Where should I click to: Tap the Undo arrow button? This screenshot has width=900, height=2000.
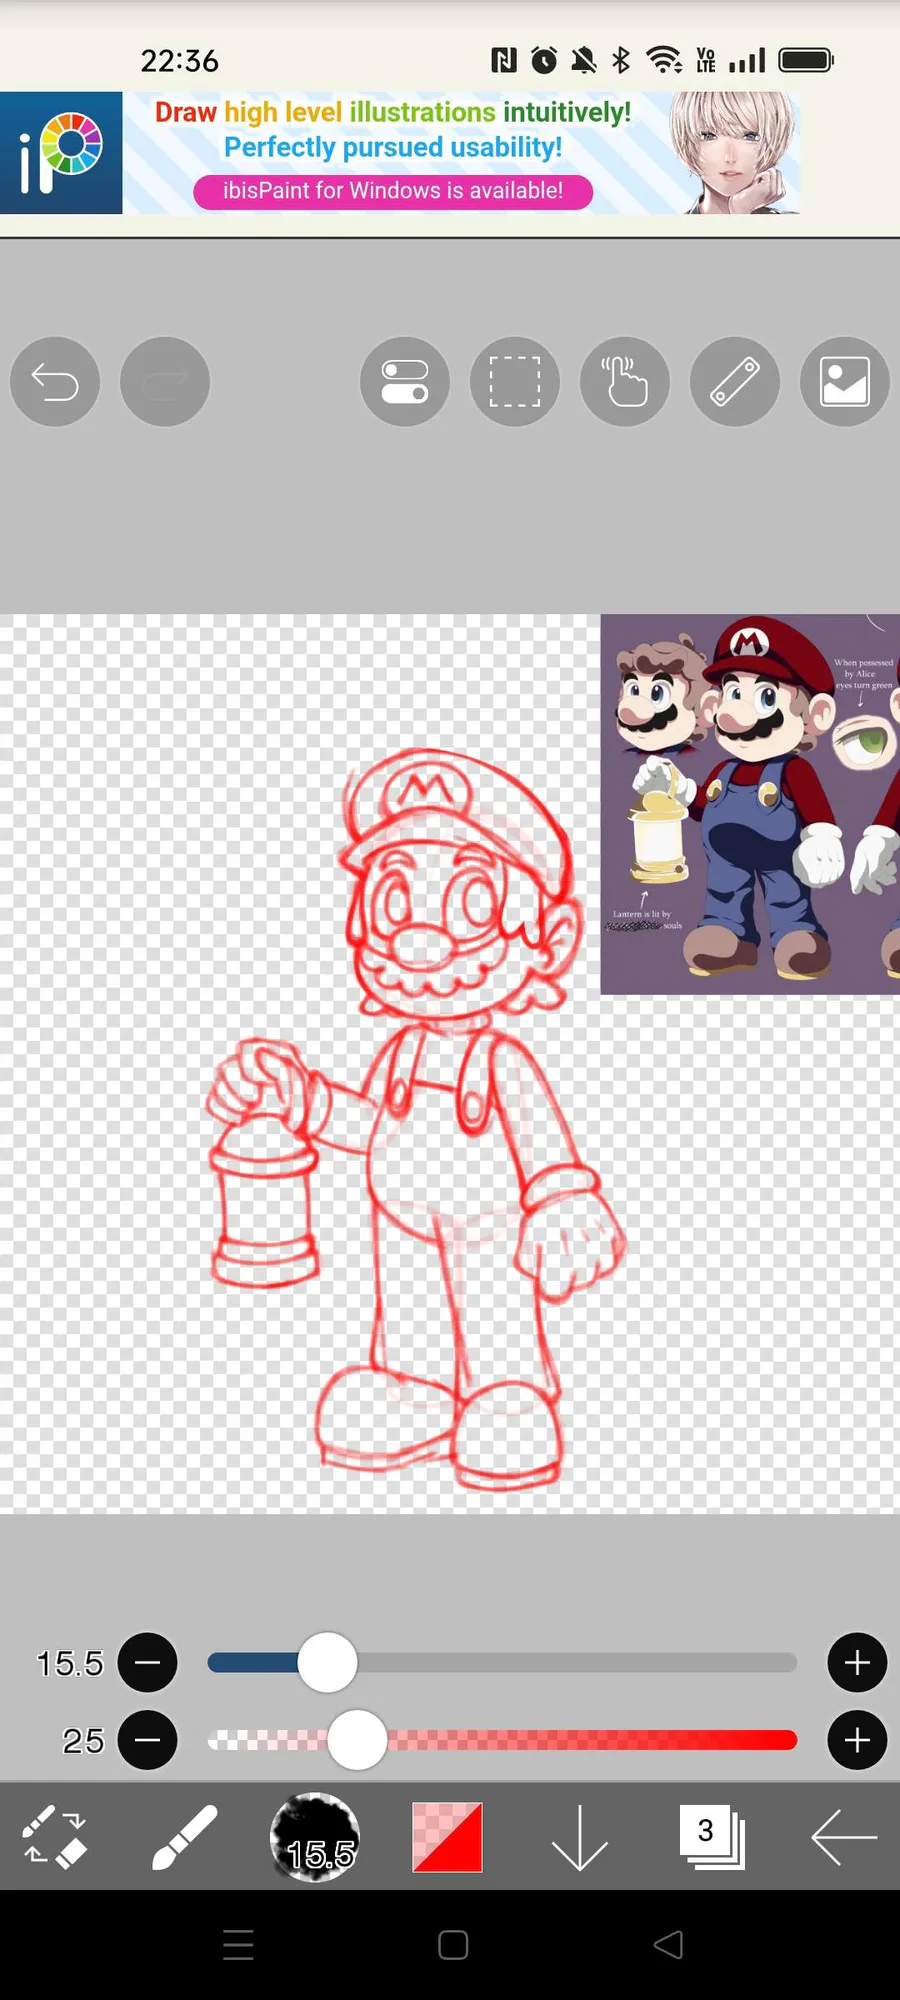(55, 382)
